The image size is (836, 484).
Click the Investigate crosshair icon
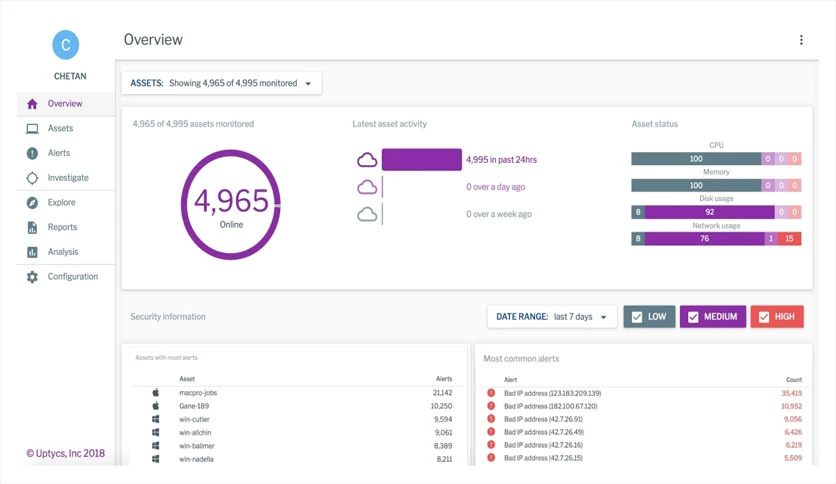point(32,178)
